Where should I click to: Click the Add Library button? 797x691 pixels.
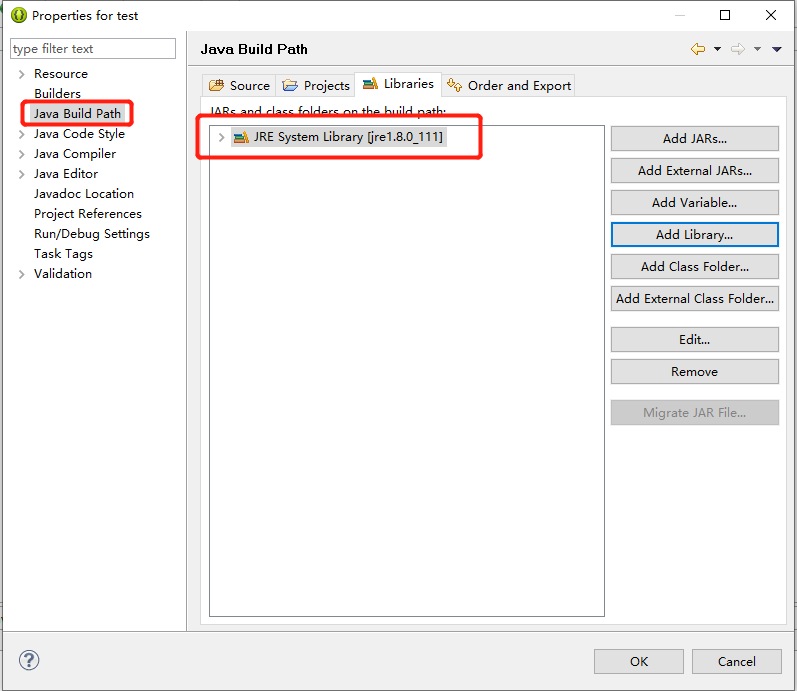tap(694, 234)
